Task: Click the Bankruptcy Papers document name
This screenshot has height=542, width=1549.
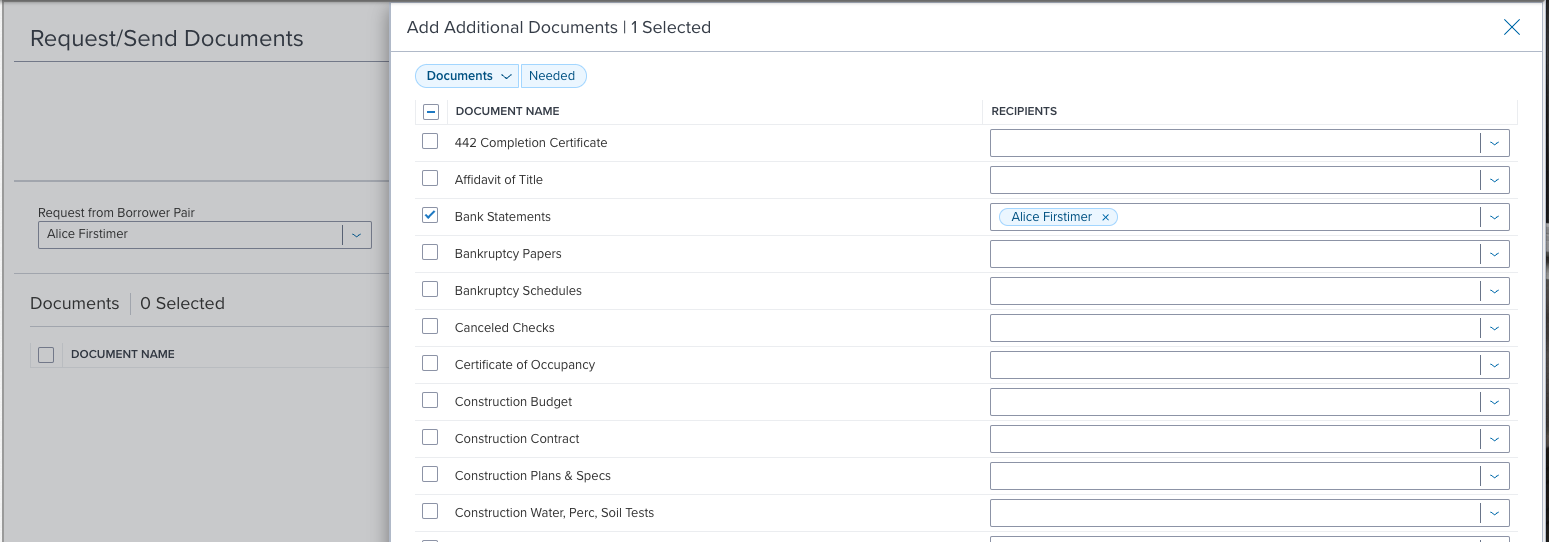Action: (508, 254)
